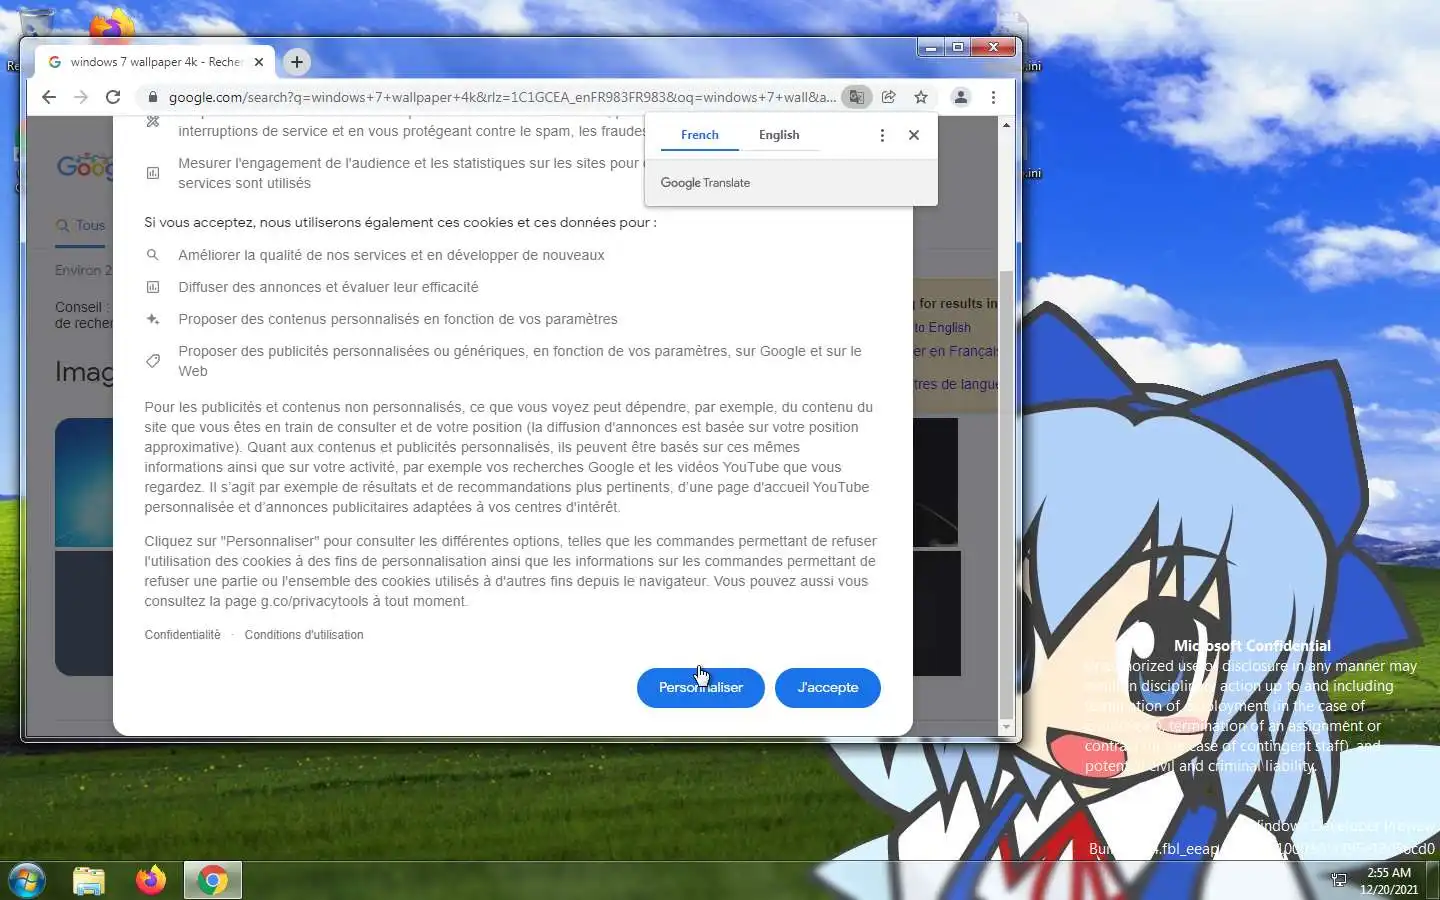Select the French tab in Translate popup
This screenshot has width=1440, height=900.
pyautogui.click(x=699, y=135)
